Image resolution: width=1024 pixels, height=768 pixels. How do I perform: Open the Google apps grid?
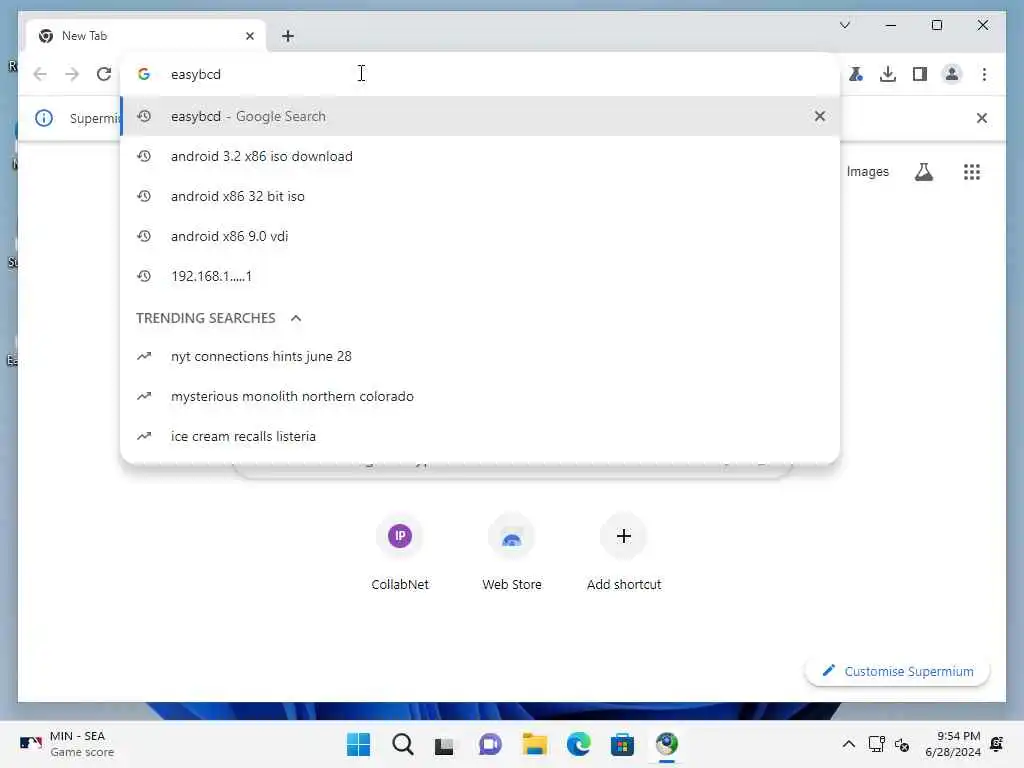[972, 172]
